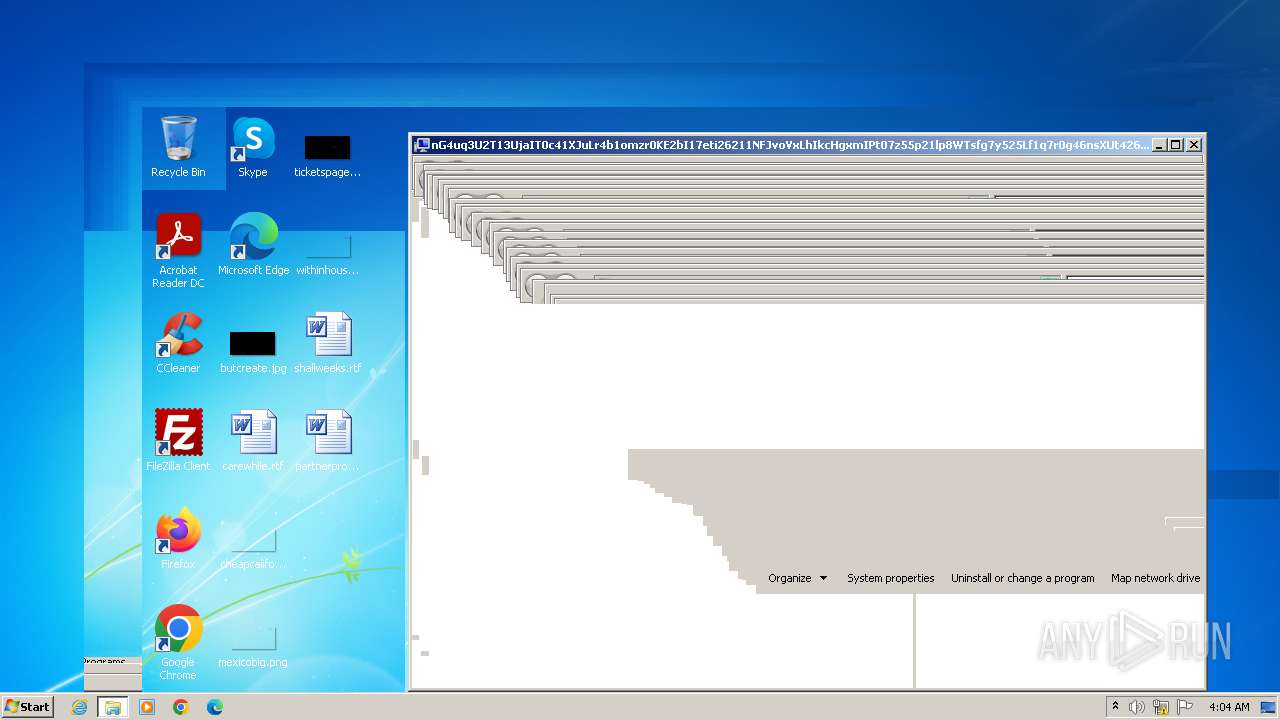Click Uninstall or change a program

[x=1022, y=578]
